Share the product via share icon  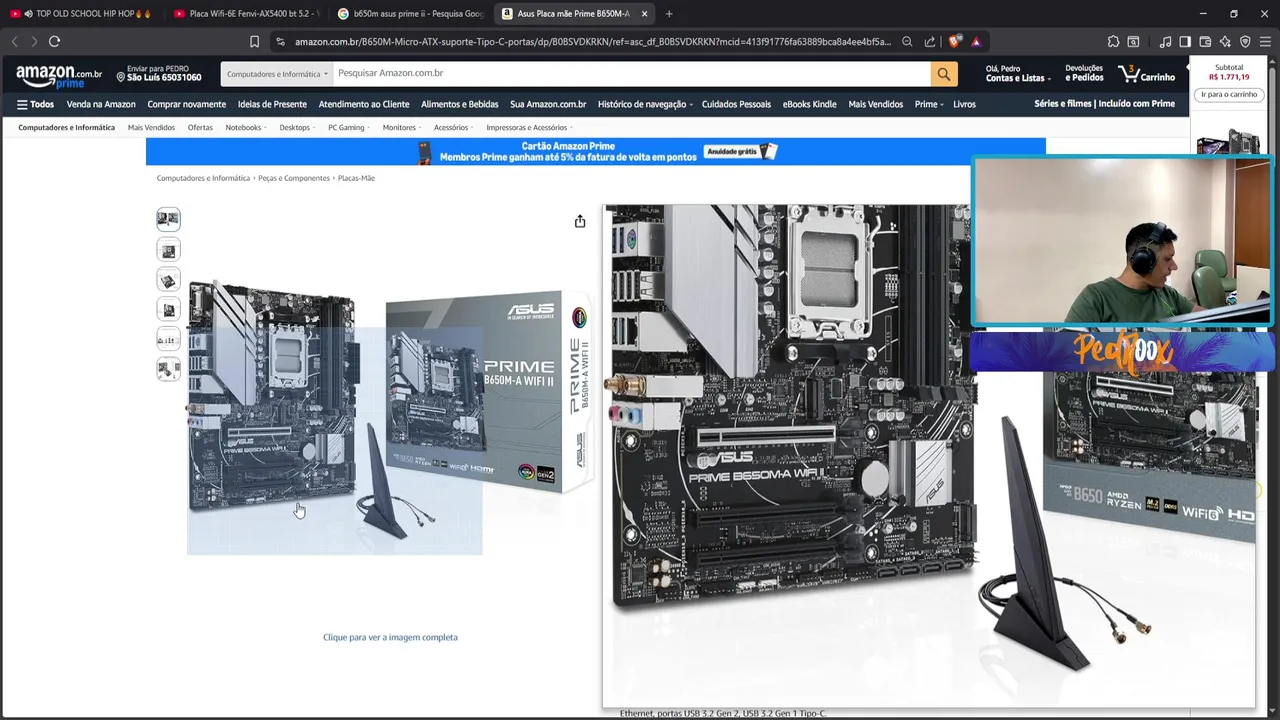pyautogui.click(x=580, y=221)
